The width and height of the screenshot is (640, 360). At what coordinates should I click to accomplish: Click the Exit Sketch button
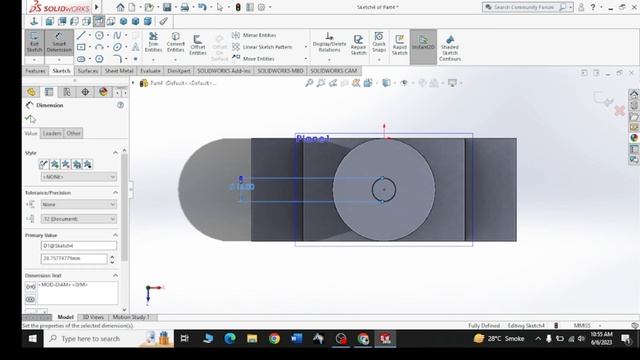coord(34,43)
